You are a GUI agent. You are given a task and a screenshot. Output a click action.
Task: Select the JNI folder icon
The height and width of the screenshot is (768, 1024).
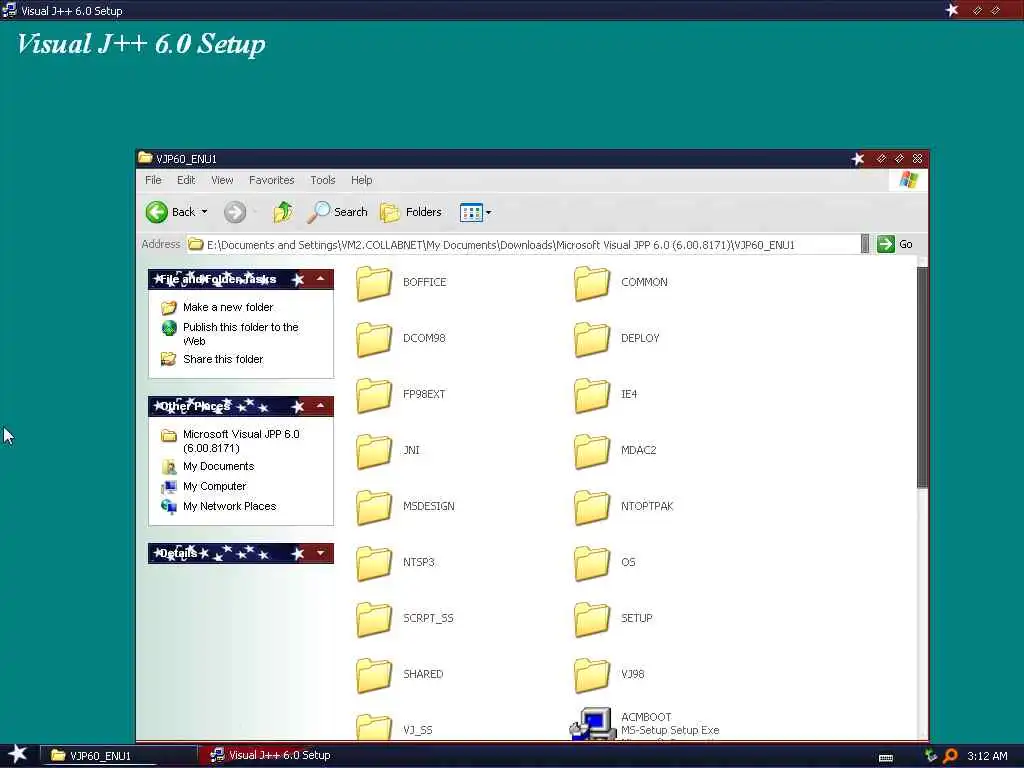tap(374, 452)
